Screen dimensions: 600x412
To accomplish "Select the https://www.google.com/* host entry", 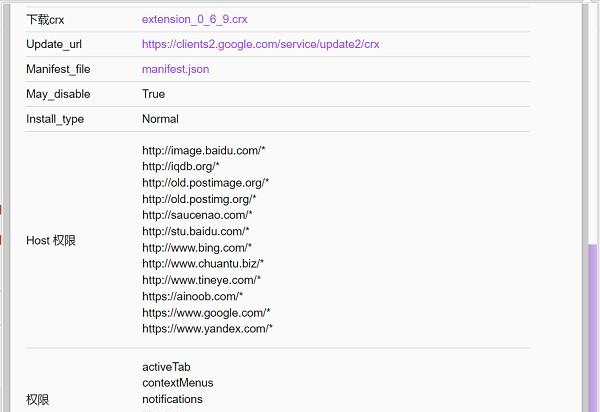I will click(x=206, y=312).
